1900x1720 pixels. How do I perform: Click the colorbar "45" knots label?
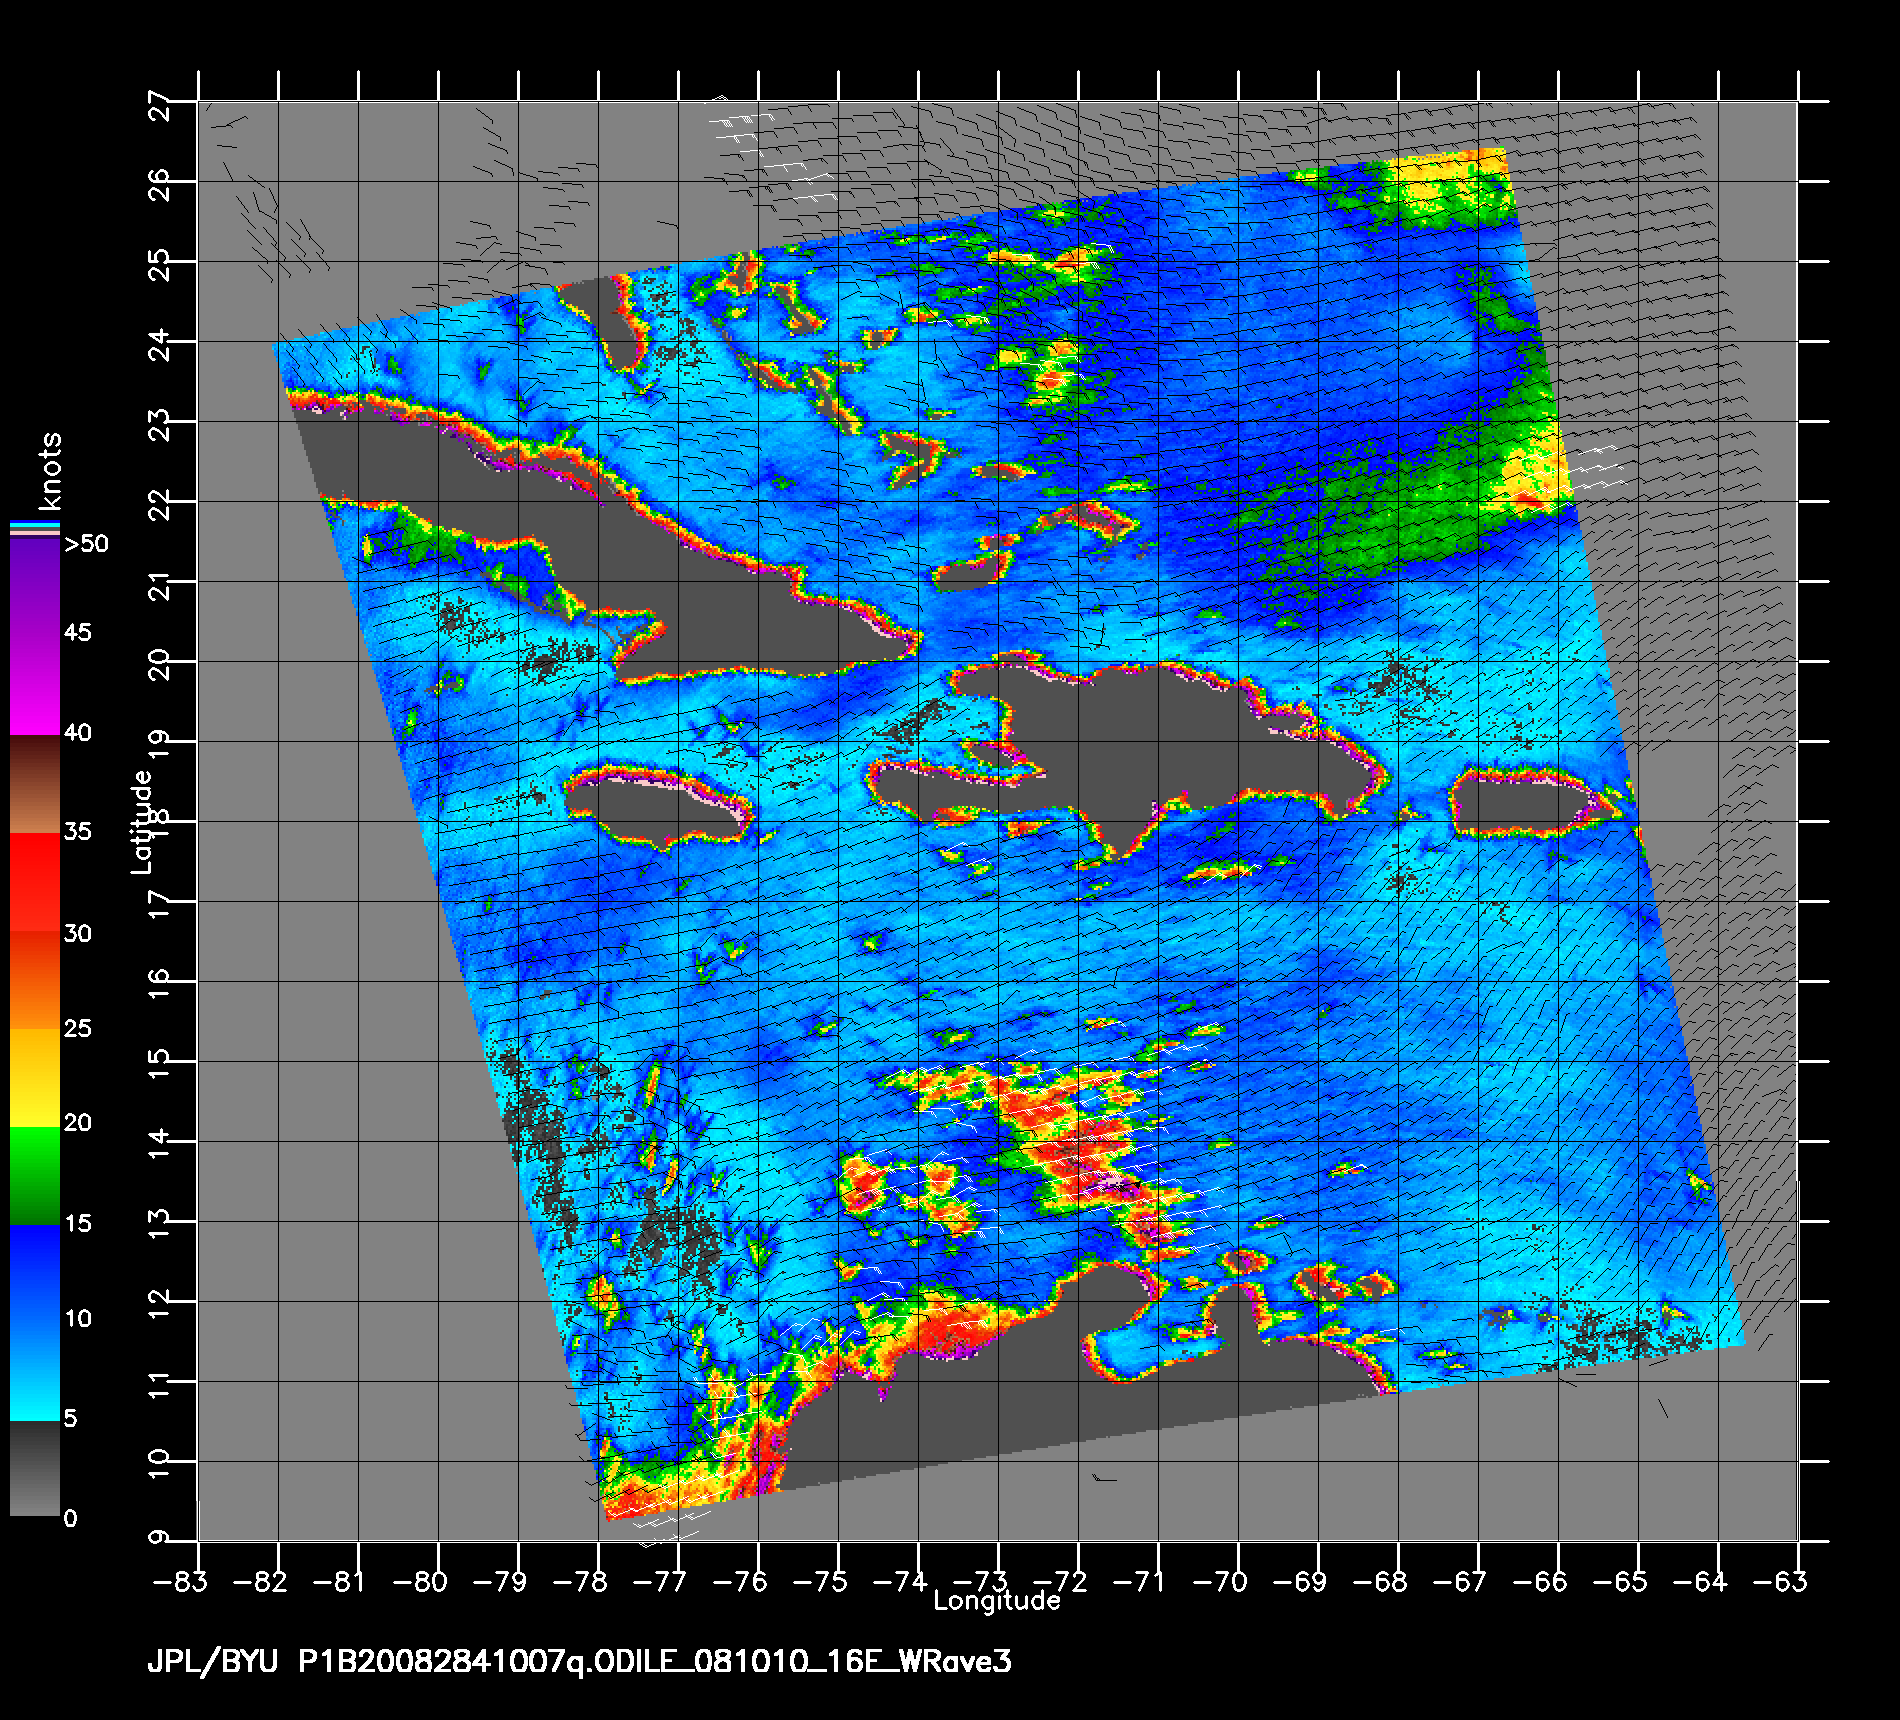coord(77,632)
